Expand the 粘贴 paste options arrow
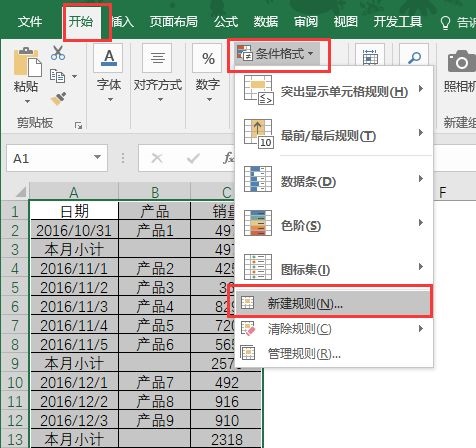The height and width of the screenshot is (448, 476). 27,101
